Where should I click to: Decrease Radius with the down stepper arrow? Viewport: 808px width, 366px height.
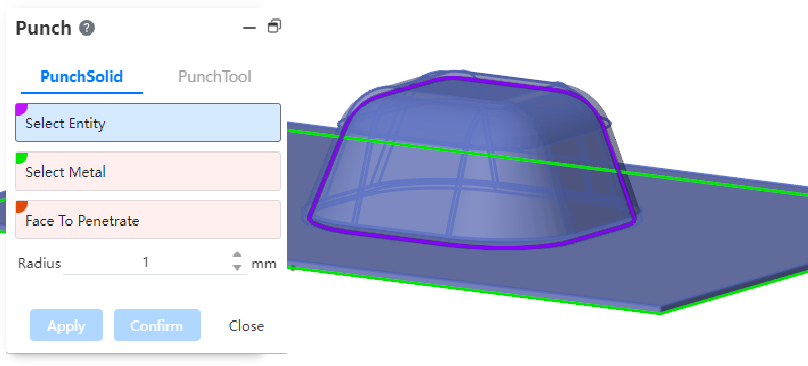pyautogui.click(x=237, y=267)
